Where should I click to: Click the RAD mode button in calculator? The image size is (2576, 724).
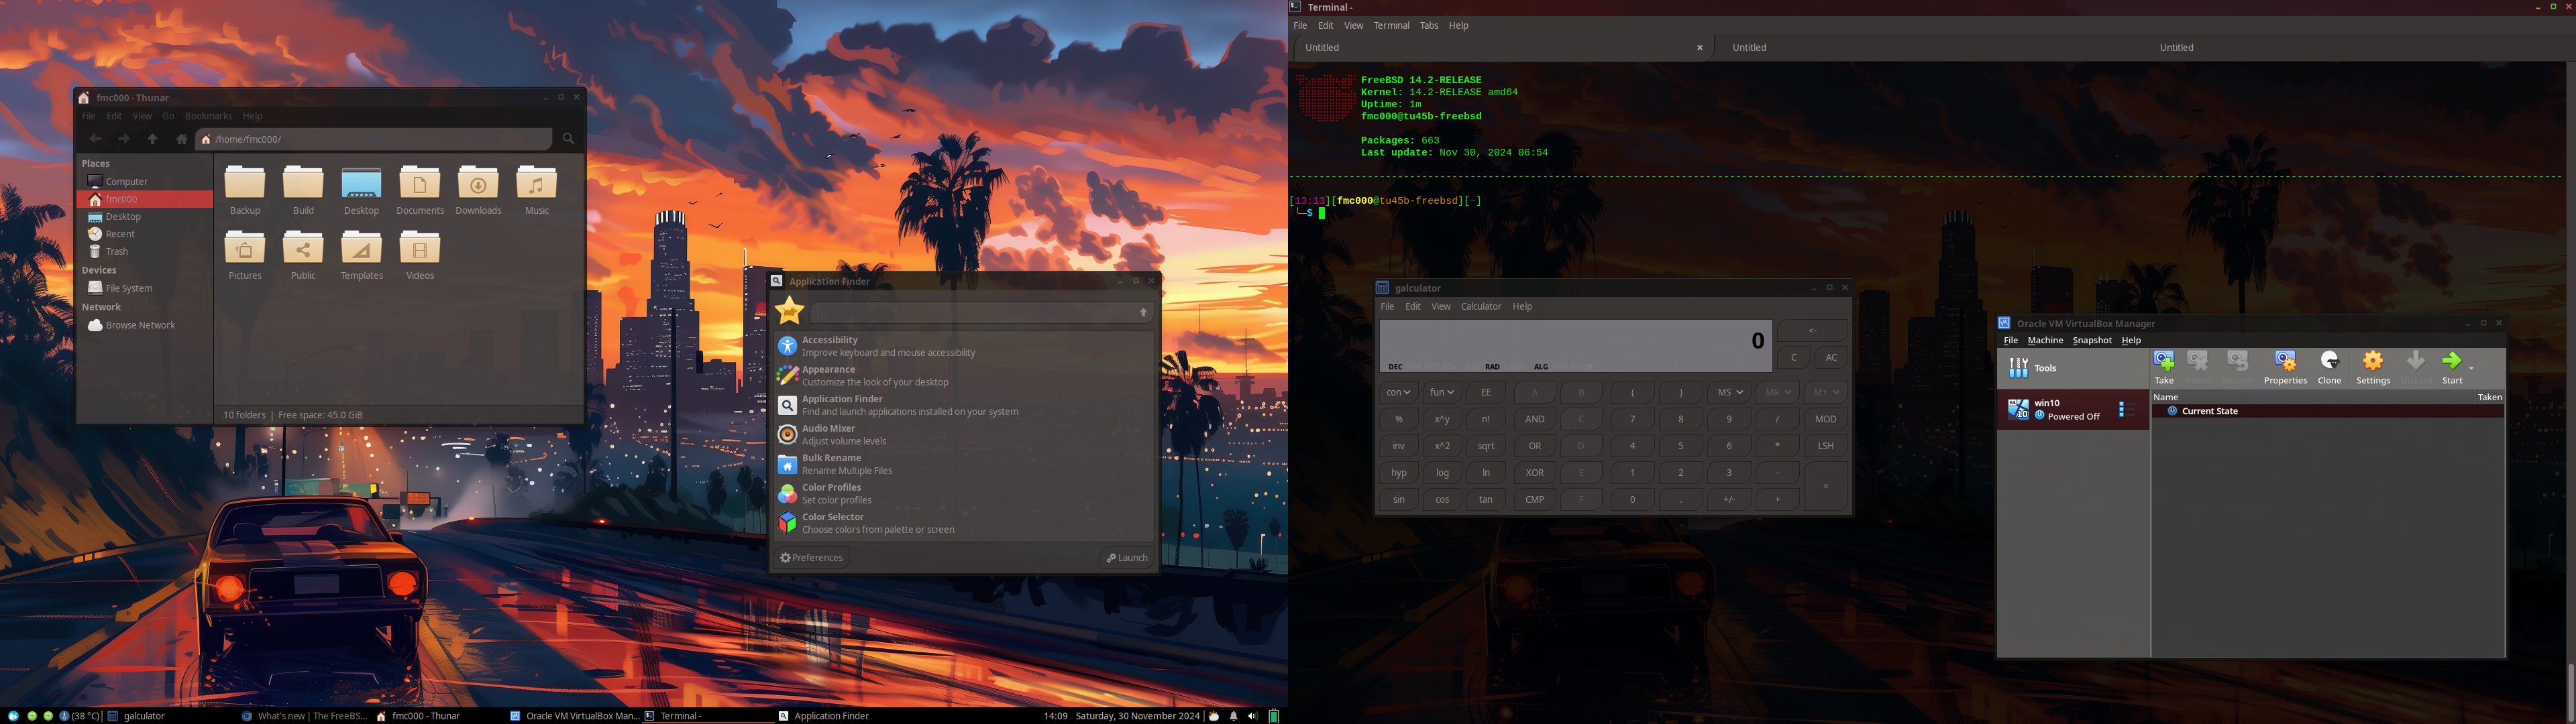[1492, 366]
